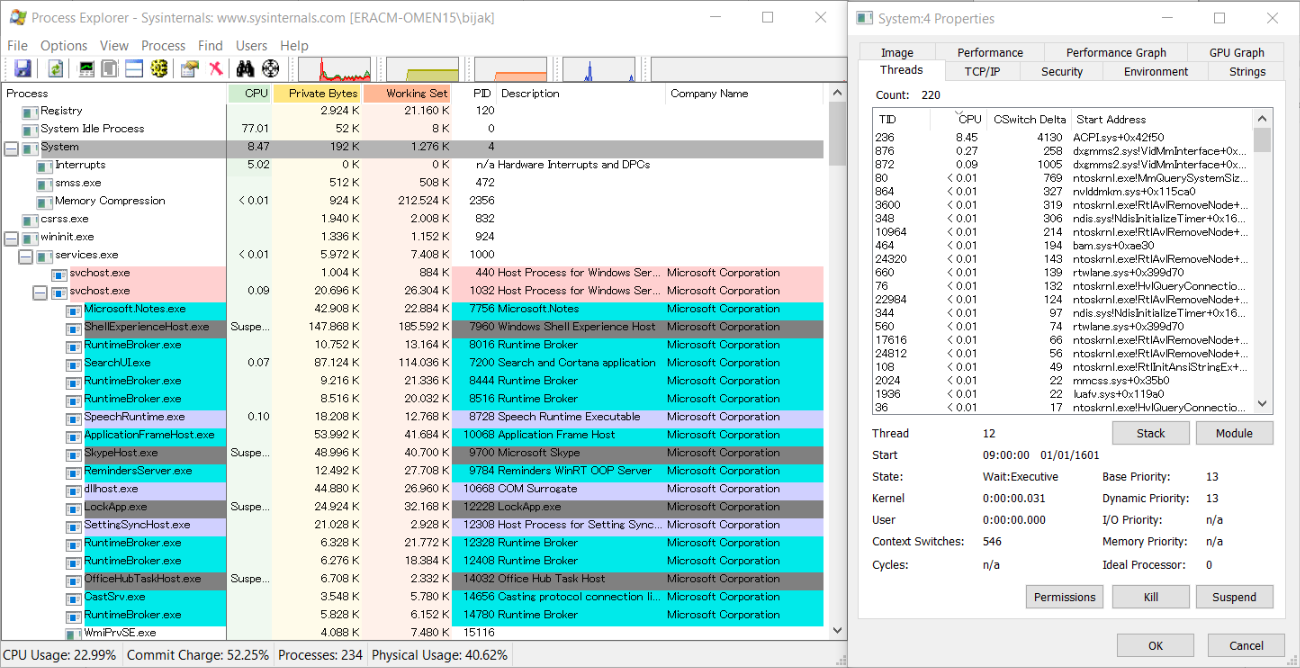
Task: Click the binoculars Find Handle icon
Action: [x=245, y=69]
